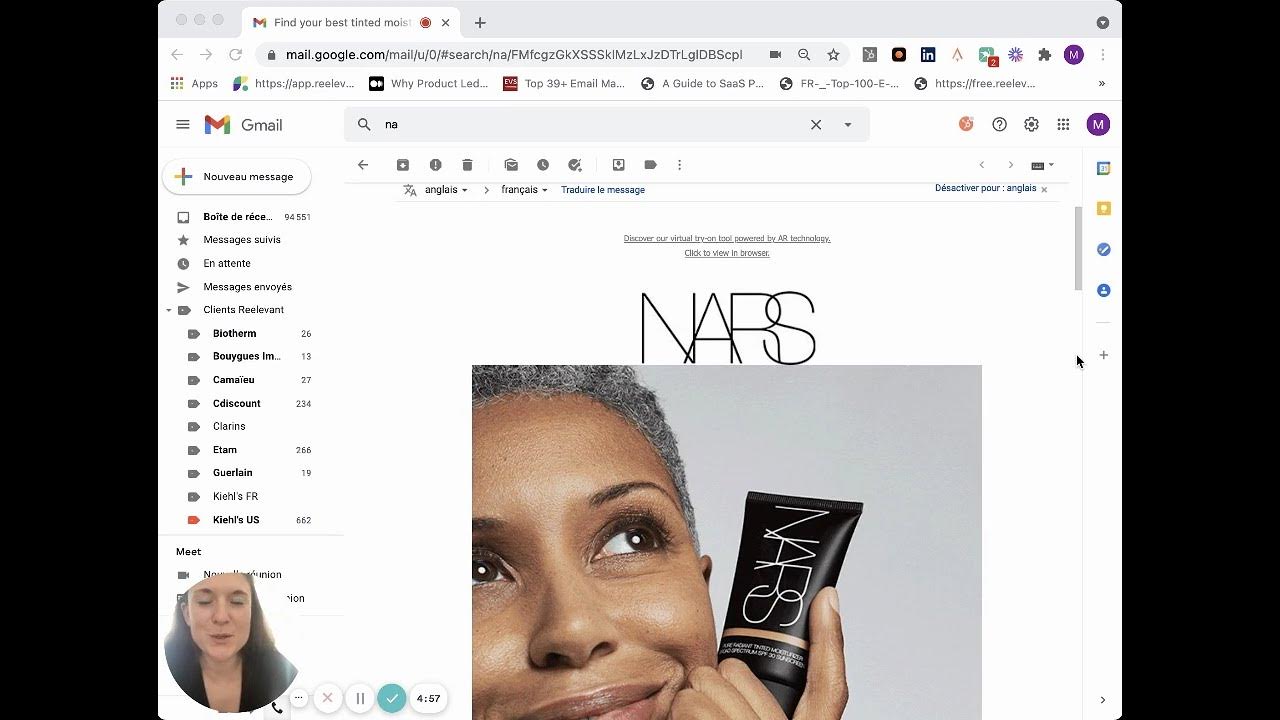Viewport: 1280px width, 720px height.
Task: Add this email to Tasks
Action: (x=575, y=165)
